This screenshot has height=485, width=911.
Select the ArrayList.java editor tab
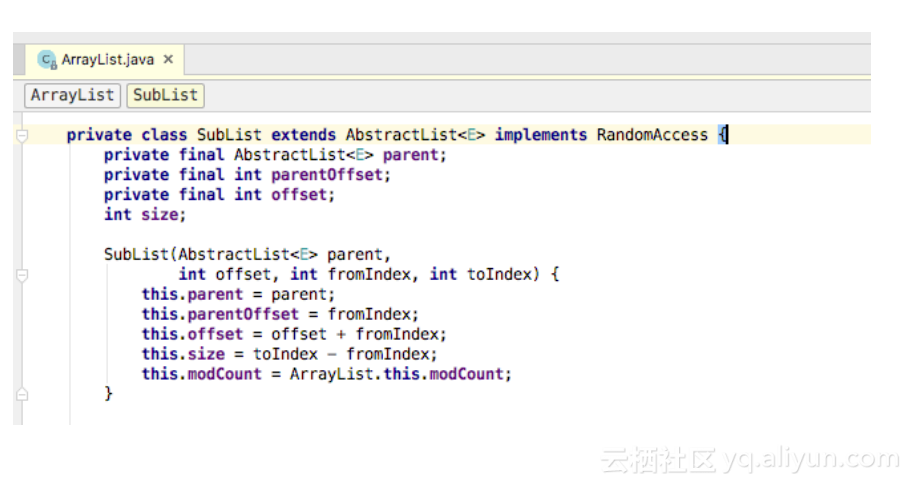click(x=105, y=60)
